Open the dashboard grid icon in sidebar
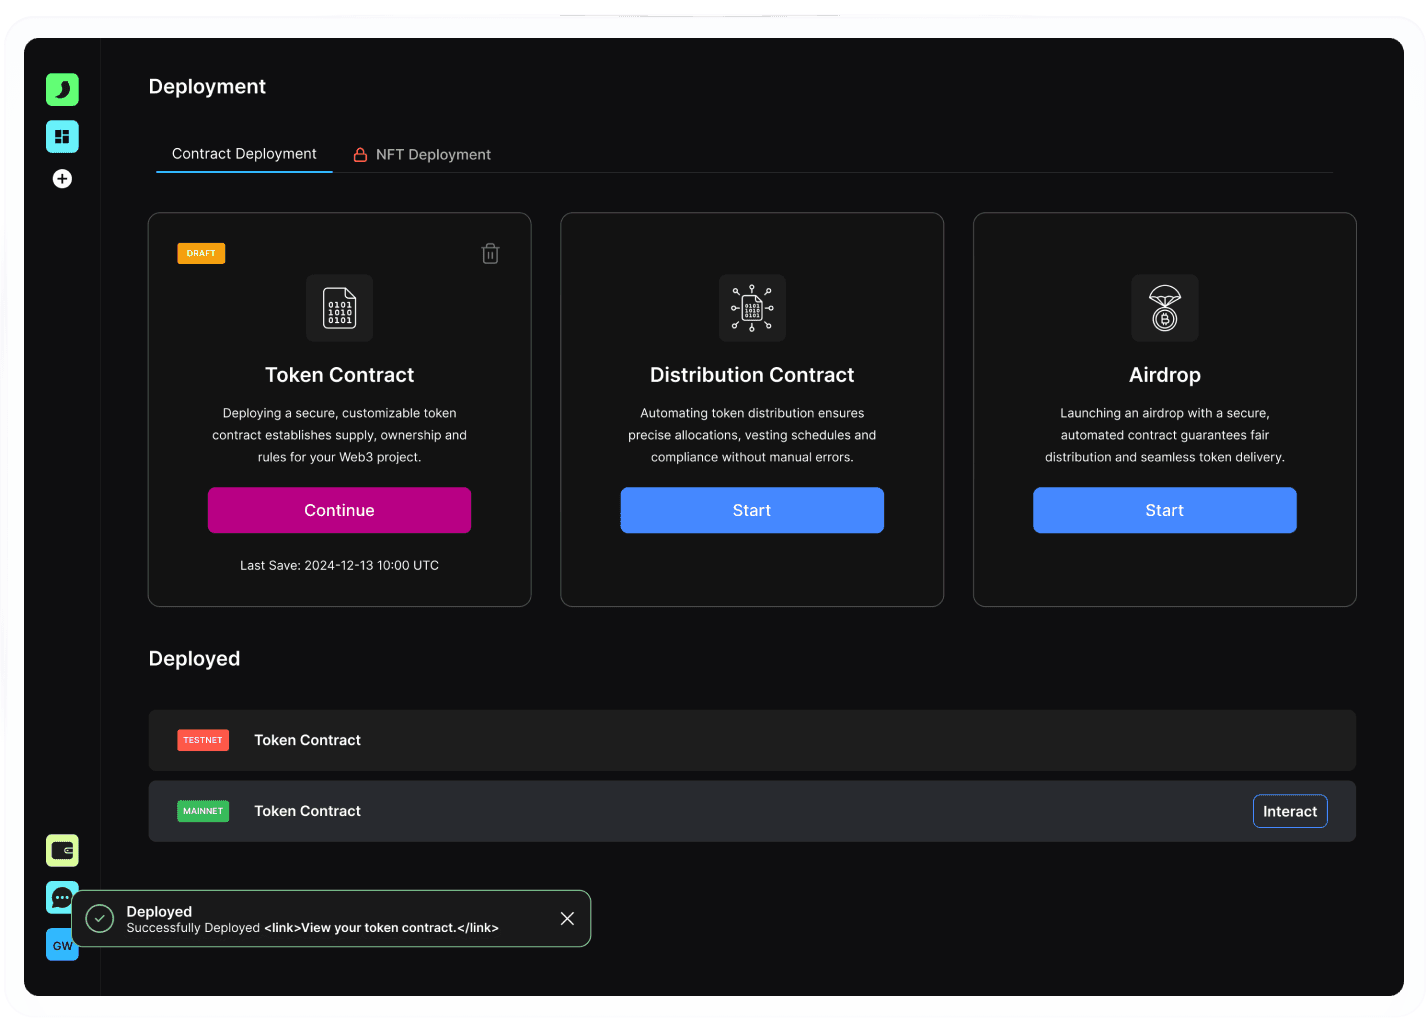This screenshot has width=1426, height=1018. pyautogui.click(x=62, y=136)
